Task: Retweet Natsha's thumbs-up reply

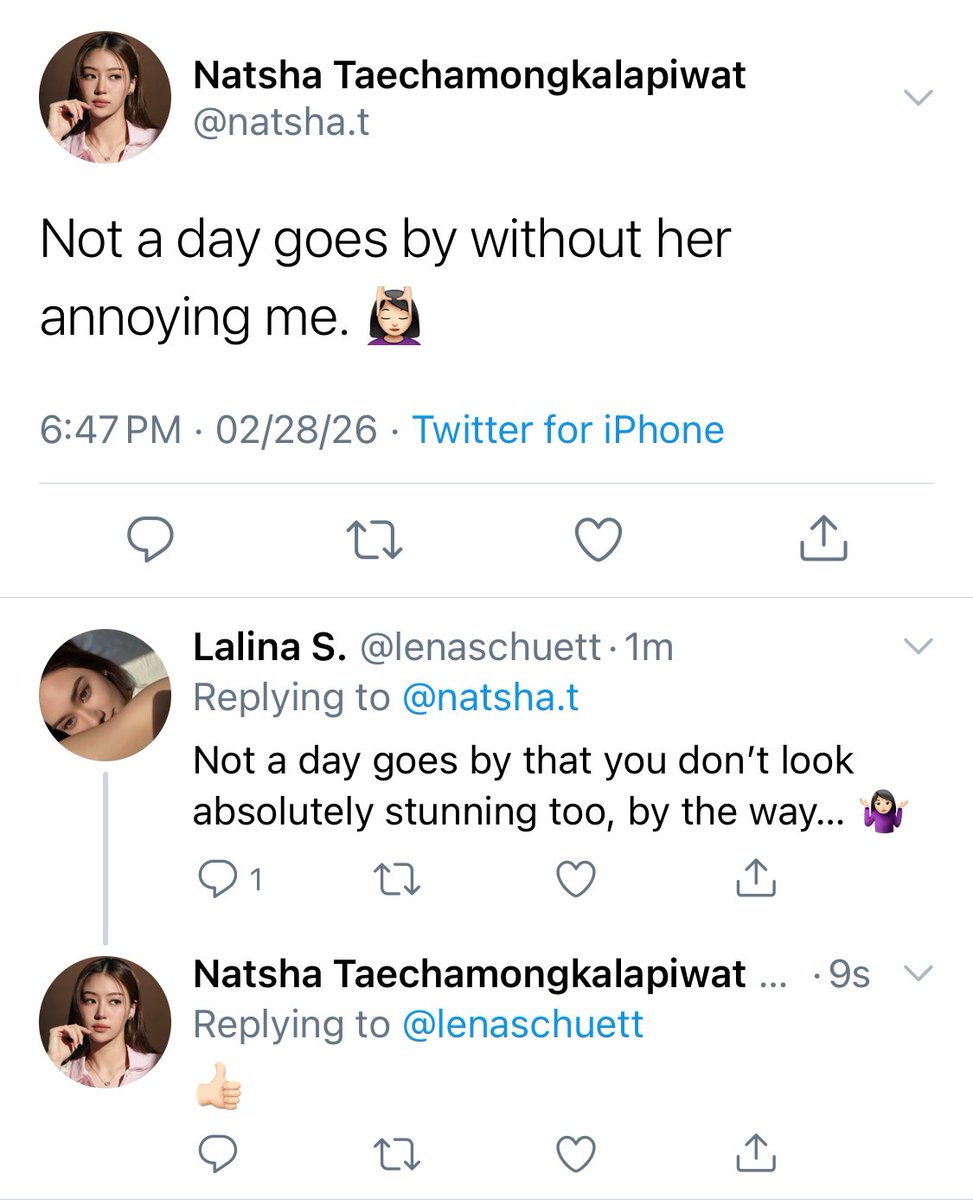Action: [x=394, y=1153]
